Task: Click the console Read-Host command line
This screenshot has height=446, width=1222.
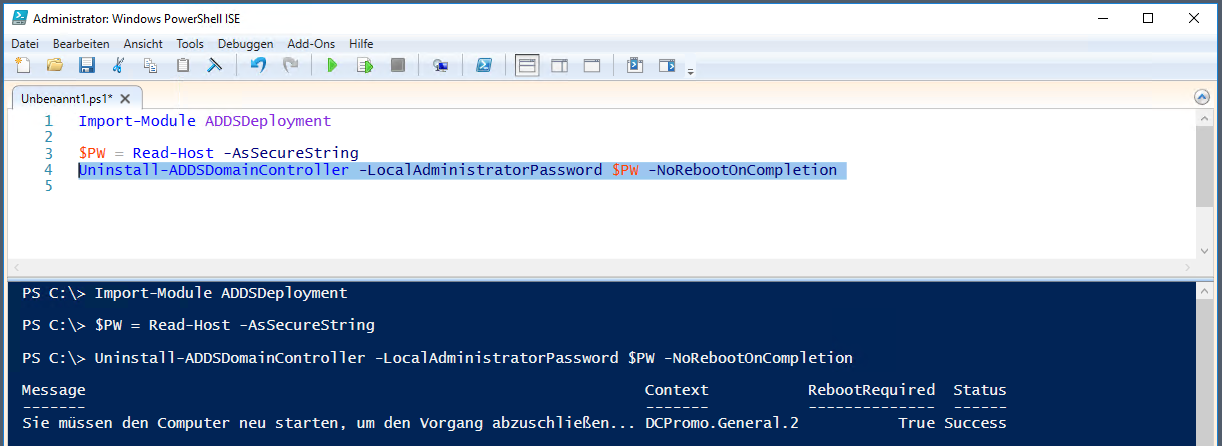Action: tap(198, 325)
